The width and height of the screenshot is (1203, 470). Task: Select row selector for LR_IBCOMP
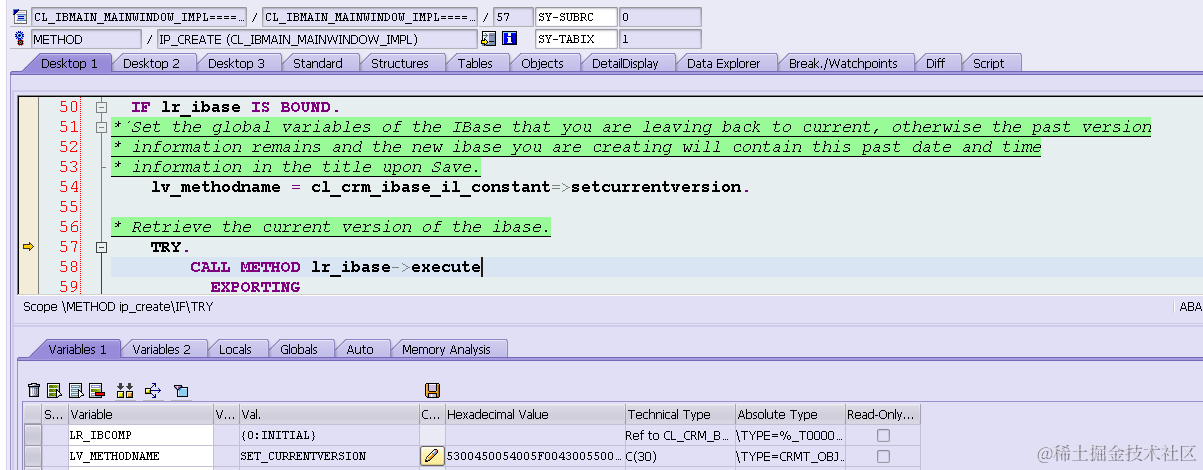33,435
